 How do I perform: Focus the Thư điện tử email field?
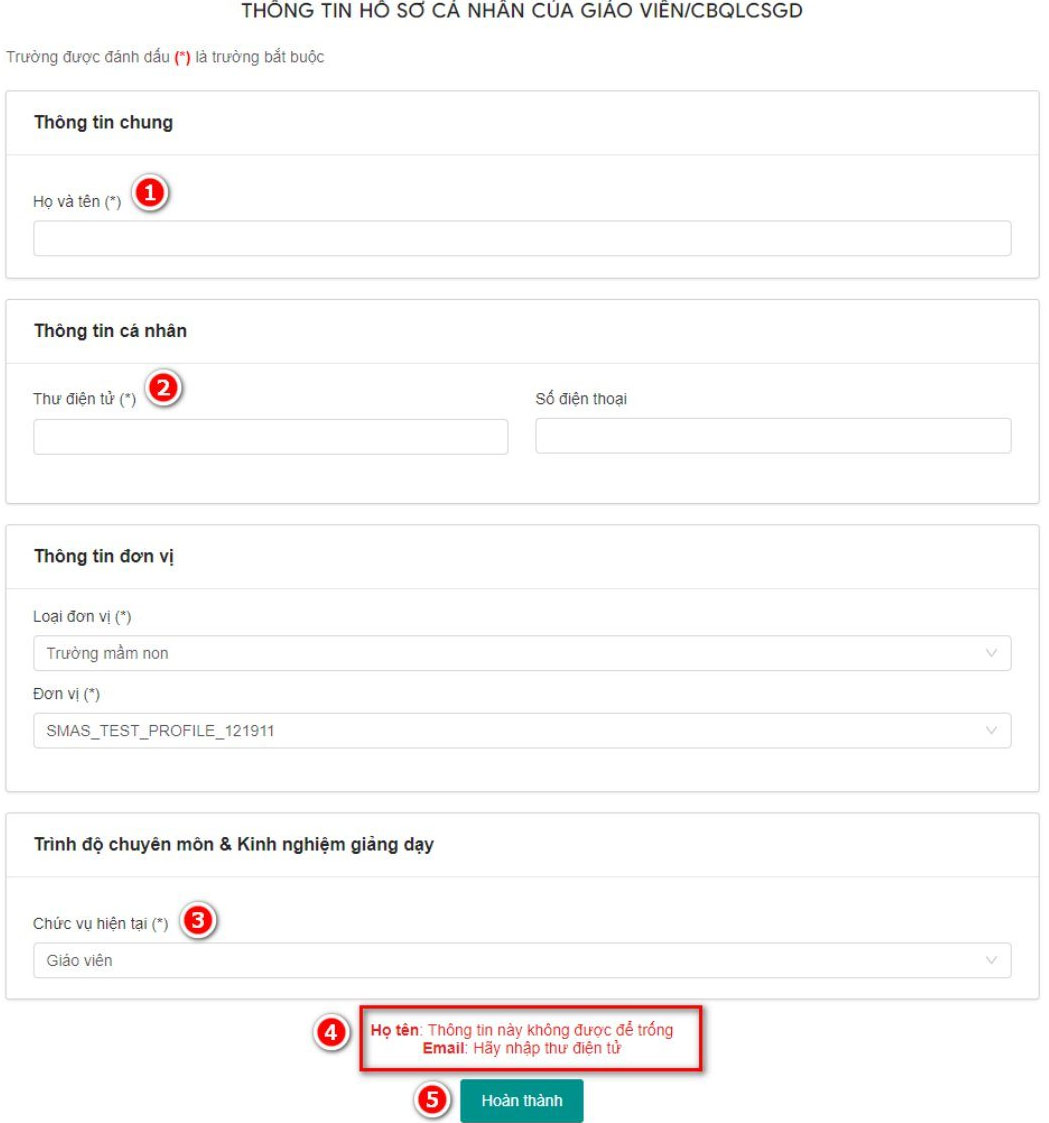click(x=271, y=437)
